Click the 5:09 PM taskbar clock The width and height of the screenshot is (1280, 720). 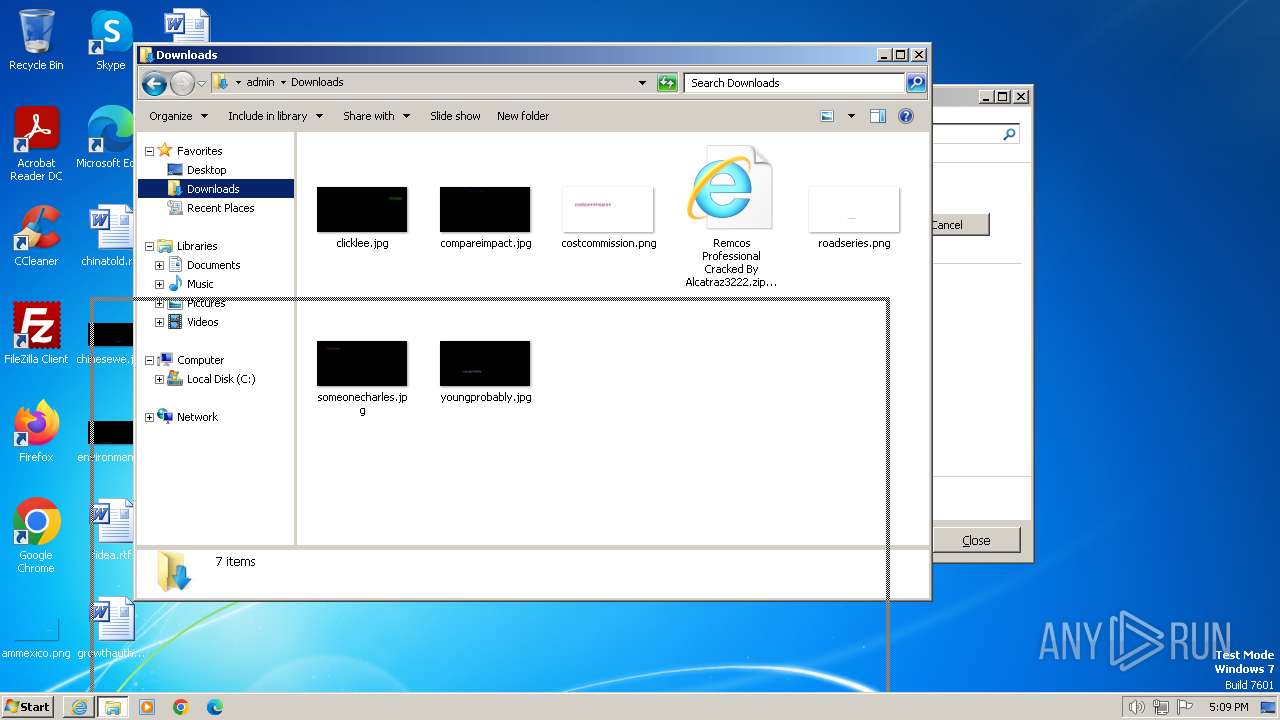coord(1228,707)
